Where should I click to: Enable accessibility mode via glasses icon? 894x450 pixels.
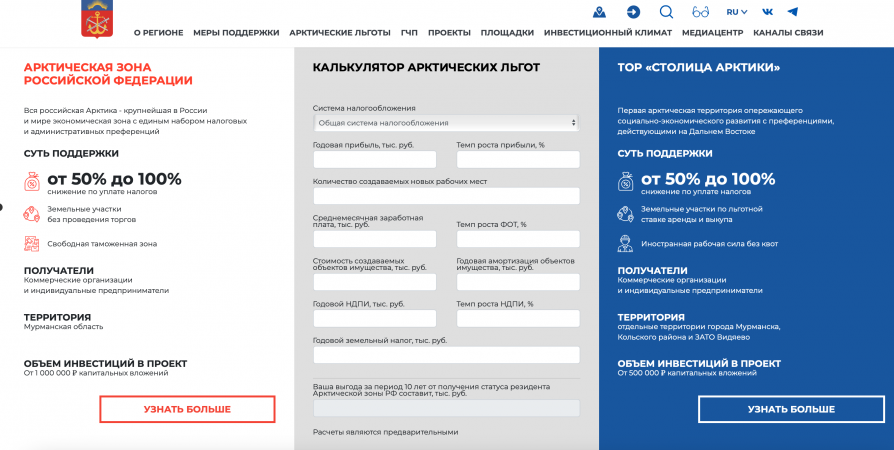coord(700,12)
